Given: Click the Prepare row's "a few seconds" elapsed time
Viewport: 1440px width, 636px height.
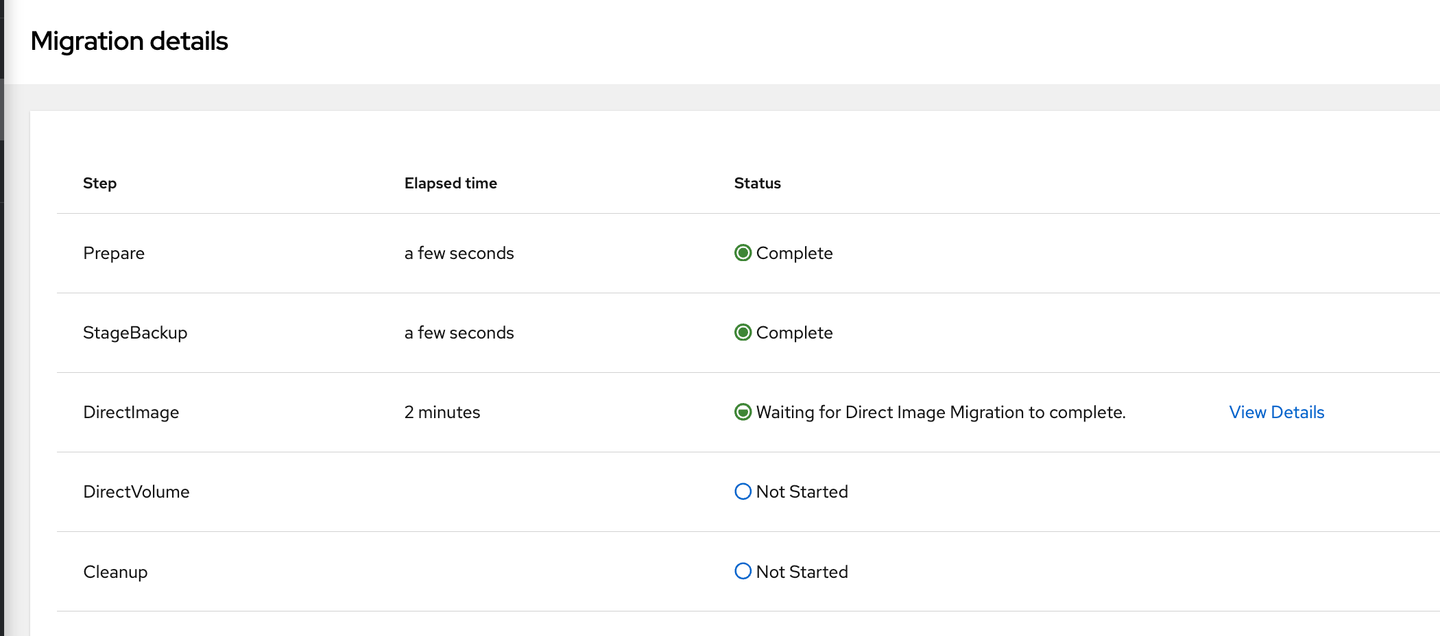Looking at the screenshot, I should coord(459,253).
